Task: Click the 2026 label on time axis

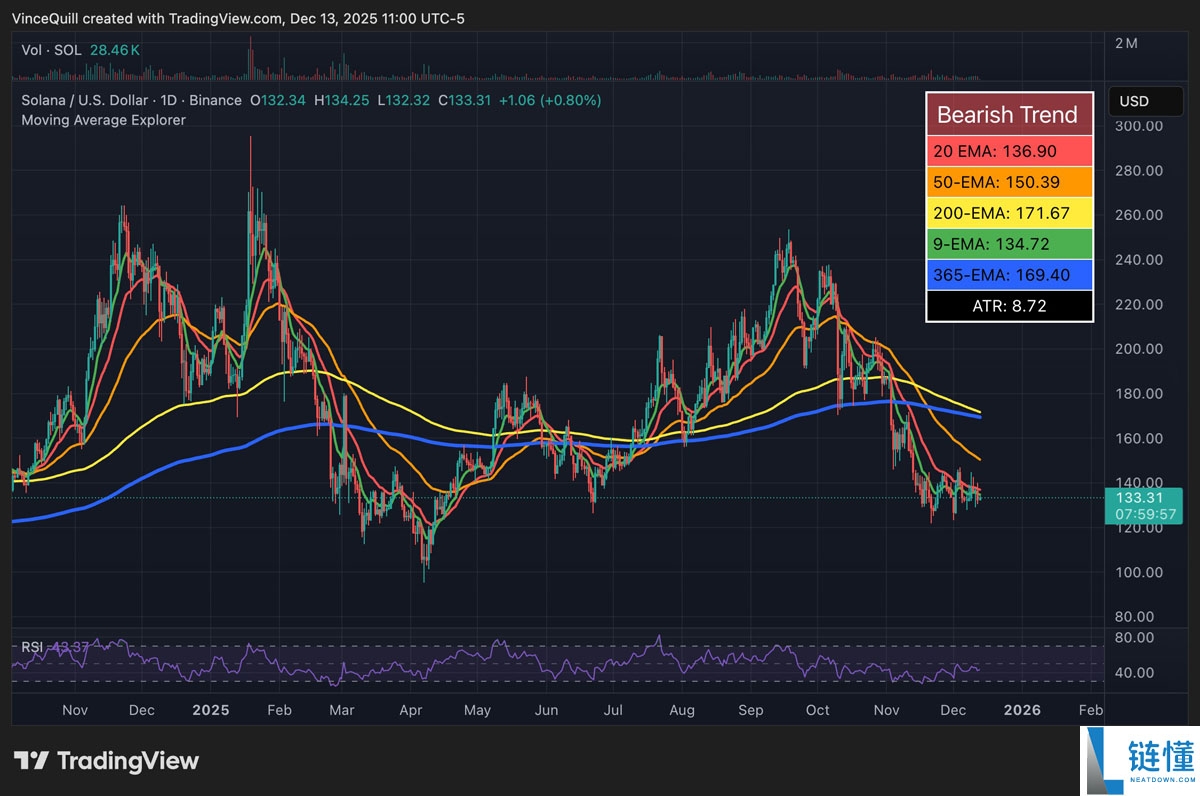Action: click(1022, 710)
